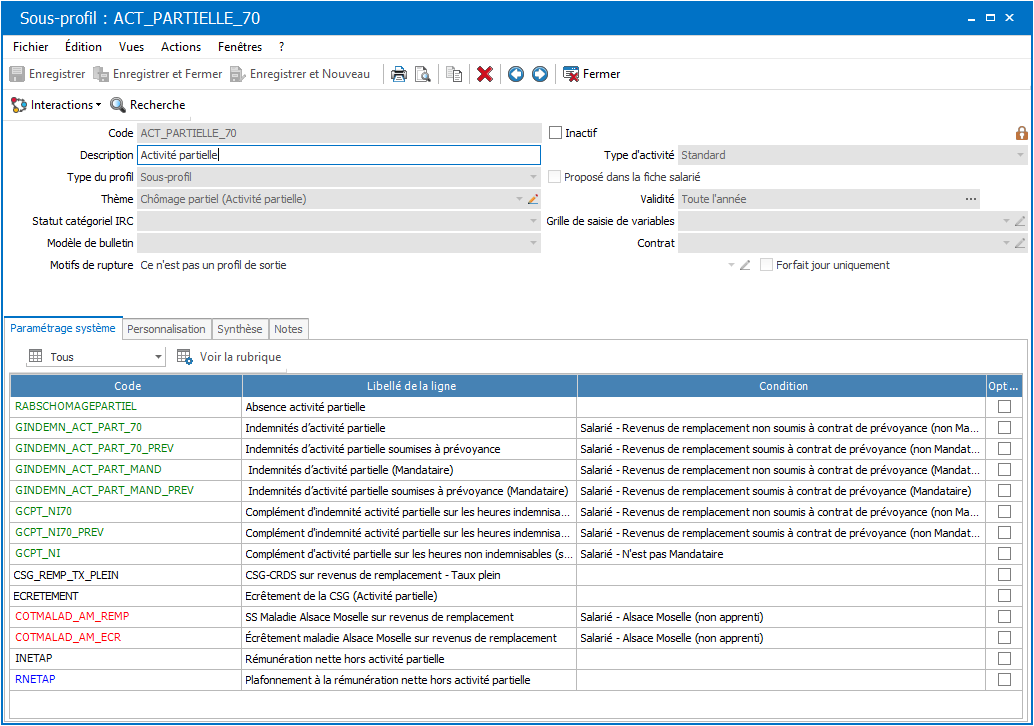Open Type du profil dropdown

[533, 177]
